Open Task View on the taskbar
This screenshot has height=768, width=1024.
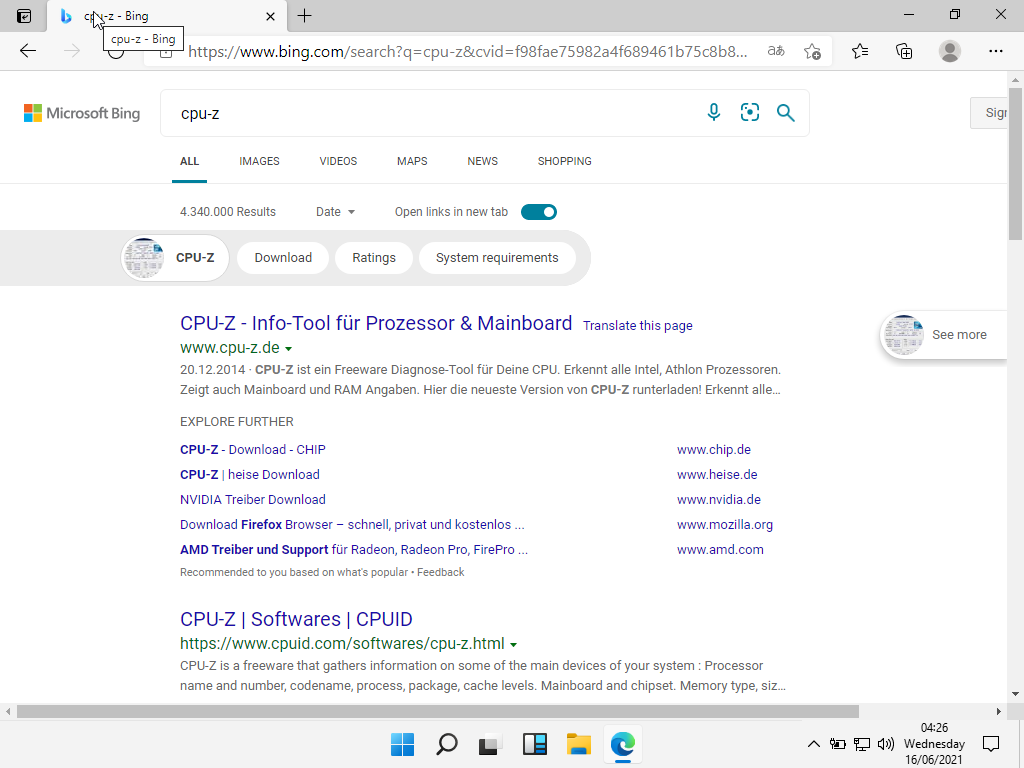[490, 744]
